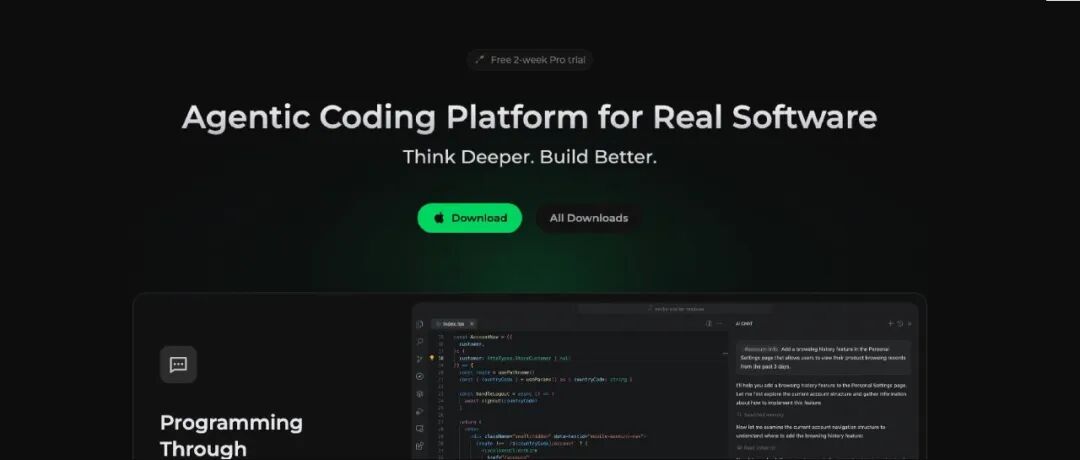Open chat history icon in AI Chat panel
This screenshot has height=460, width=1080.
pyautogui.click(x=900, y=324)
